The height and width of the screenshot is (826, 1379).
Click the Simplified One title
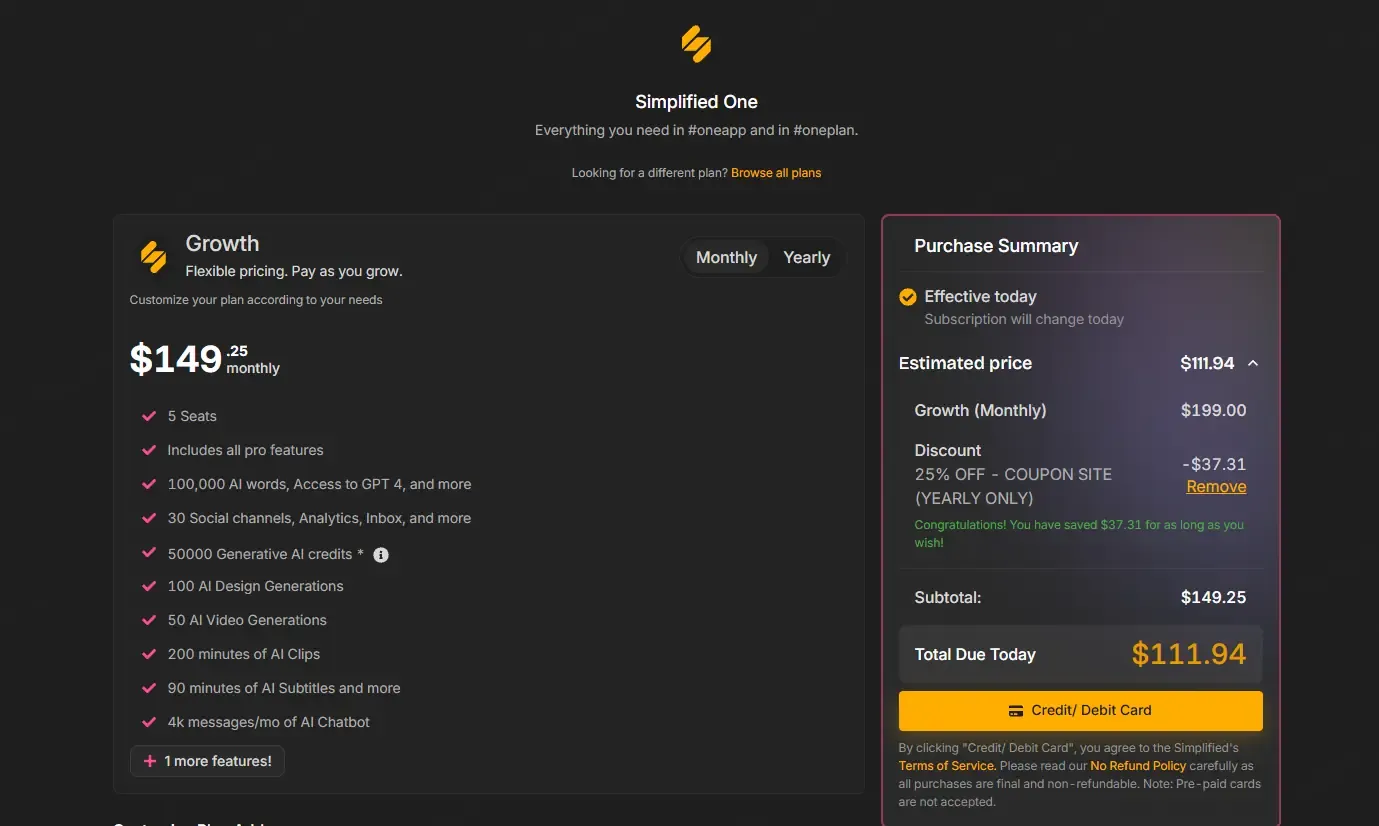tap(696, 102)
